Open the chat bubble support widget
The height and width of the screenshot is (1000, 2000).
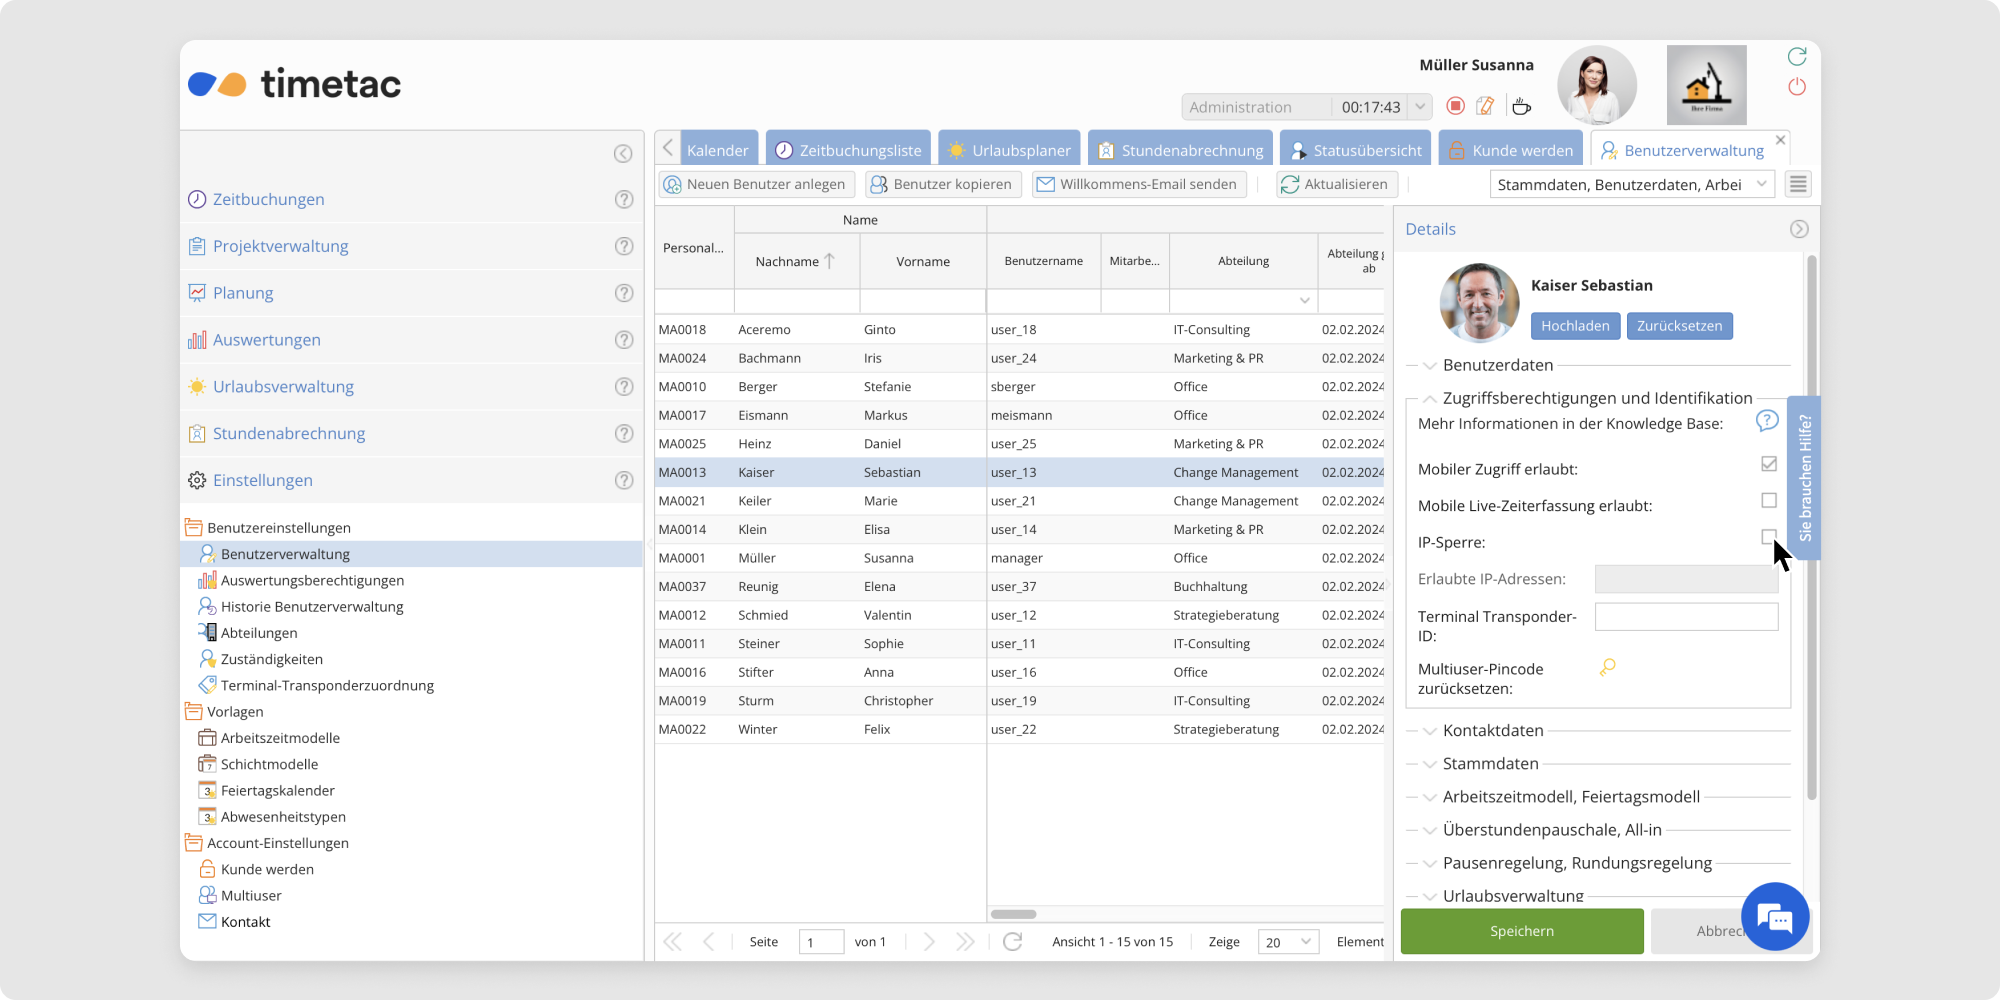point(1774,916)
